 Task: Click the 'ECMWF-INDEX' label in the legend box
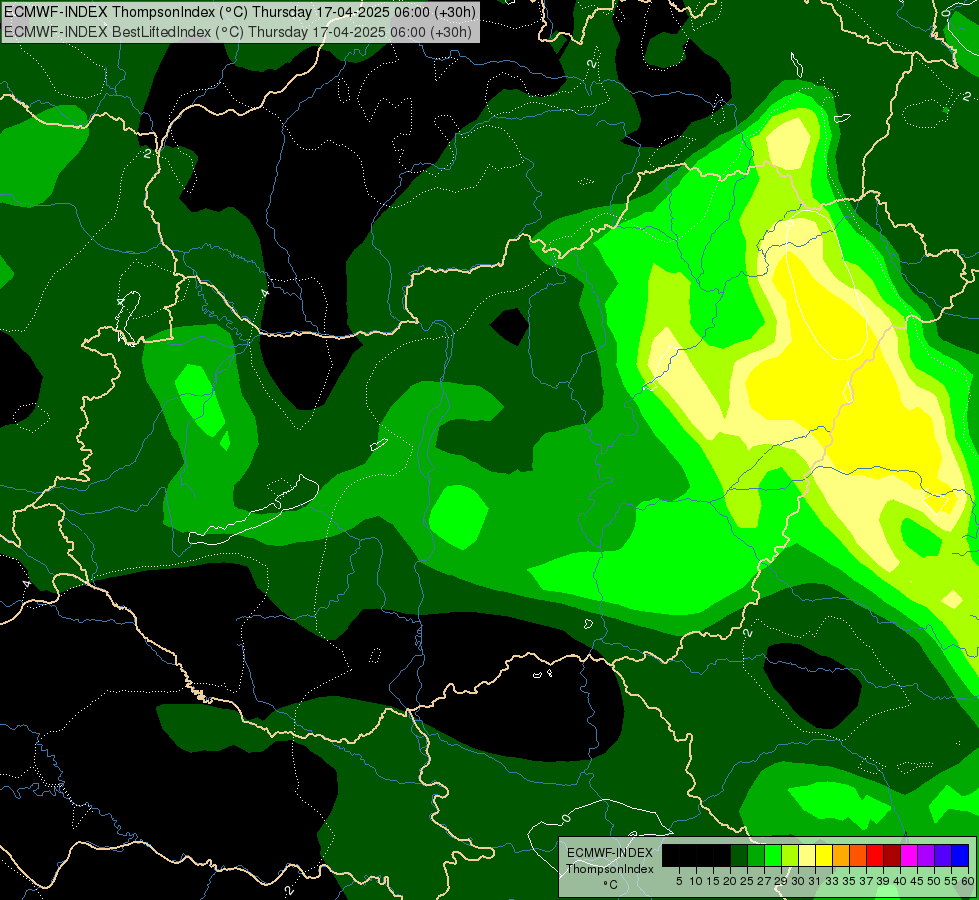tap(610, 853)
